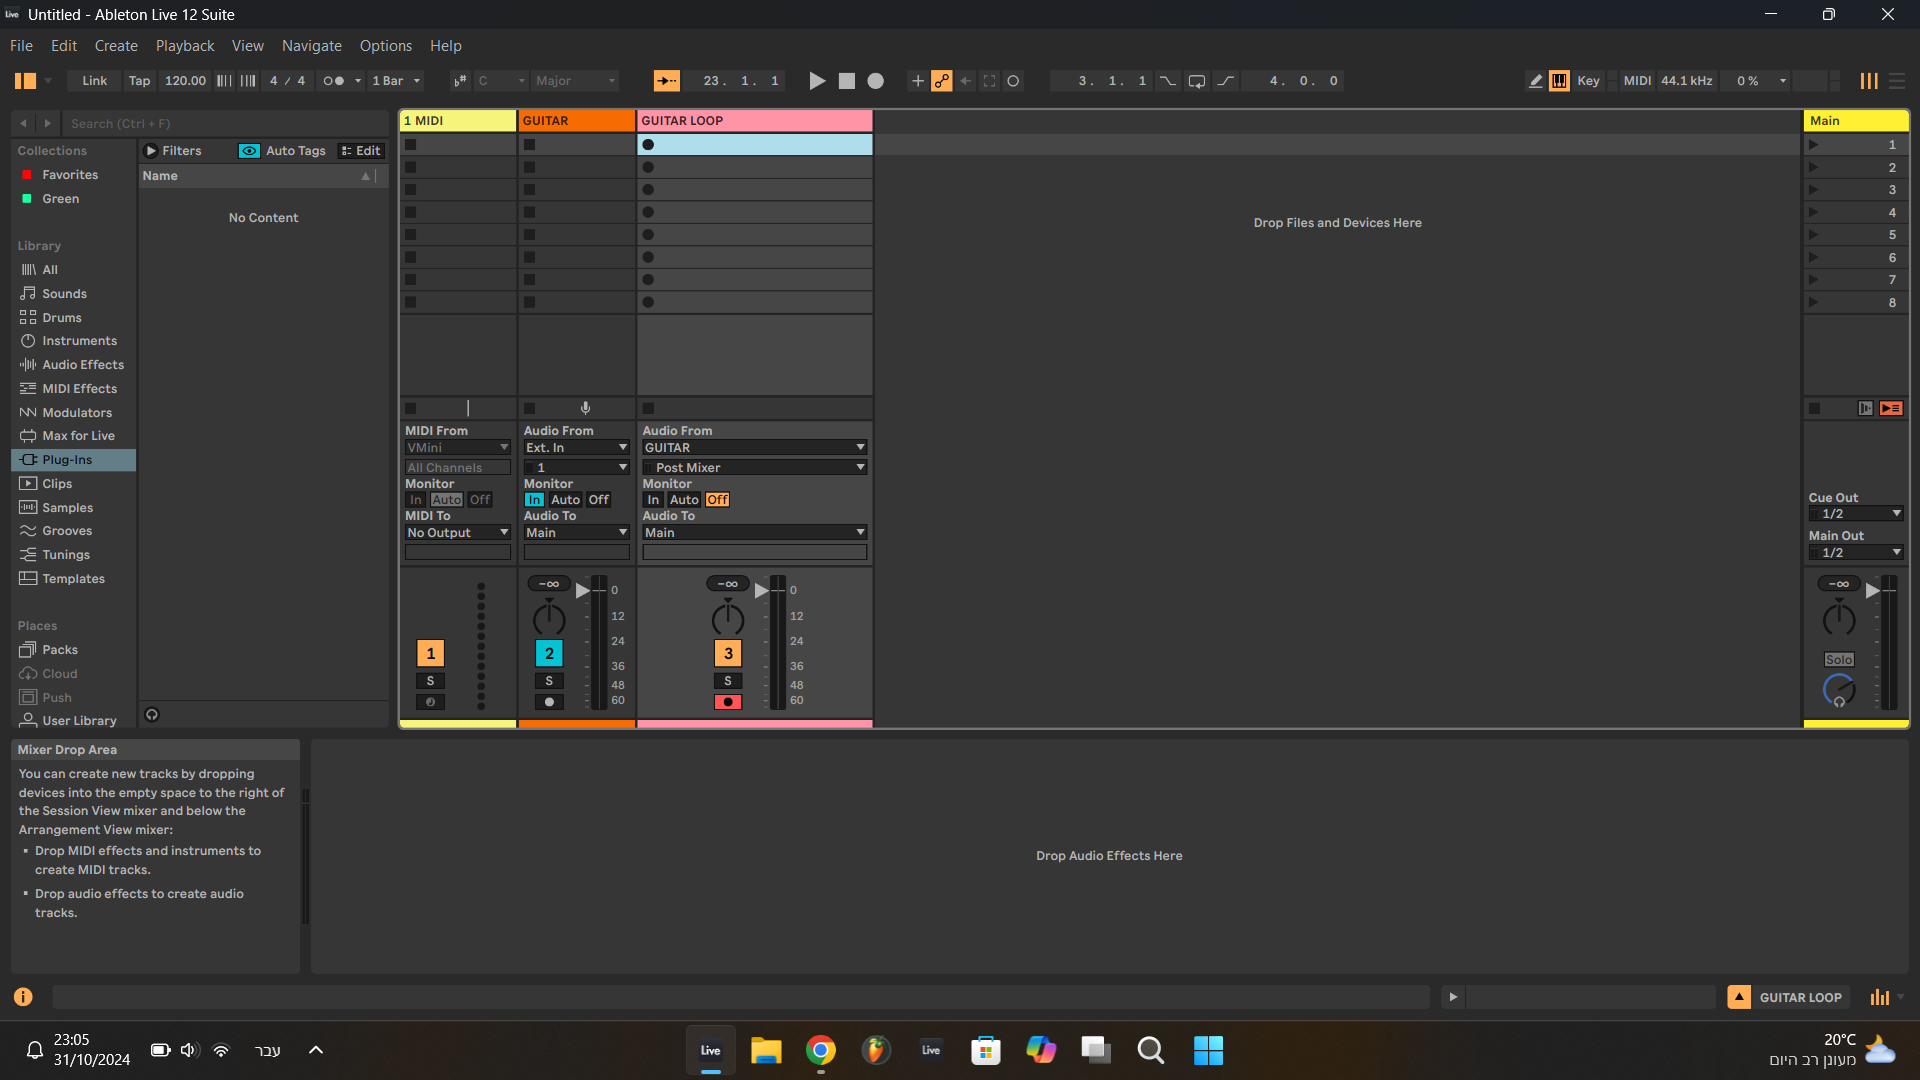This screenshot has height=1080, width=1920.
Task: Open the Playback menu
Action: point(185,46)
